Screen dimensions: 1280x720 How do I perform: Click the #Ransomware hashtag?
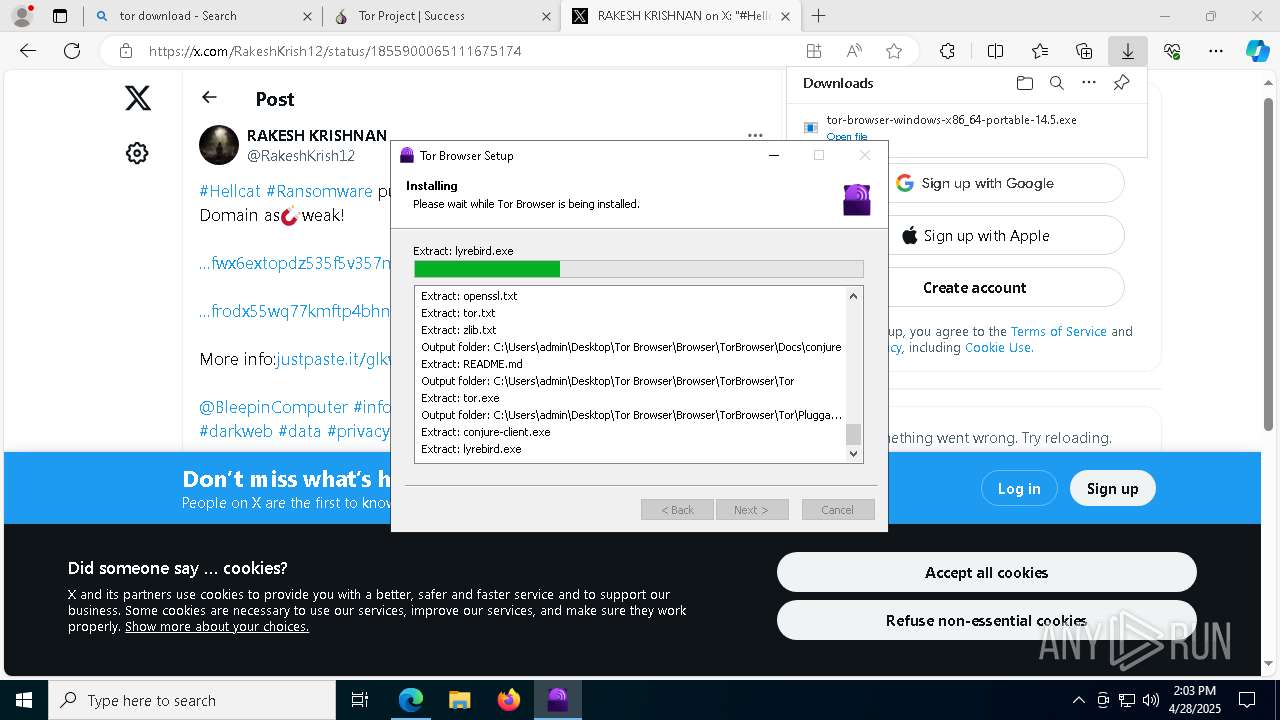[319, 191]
